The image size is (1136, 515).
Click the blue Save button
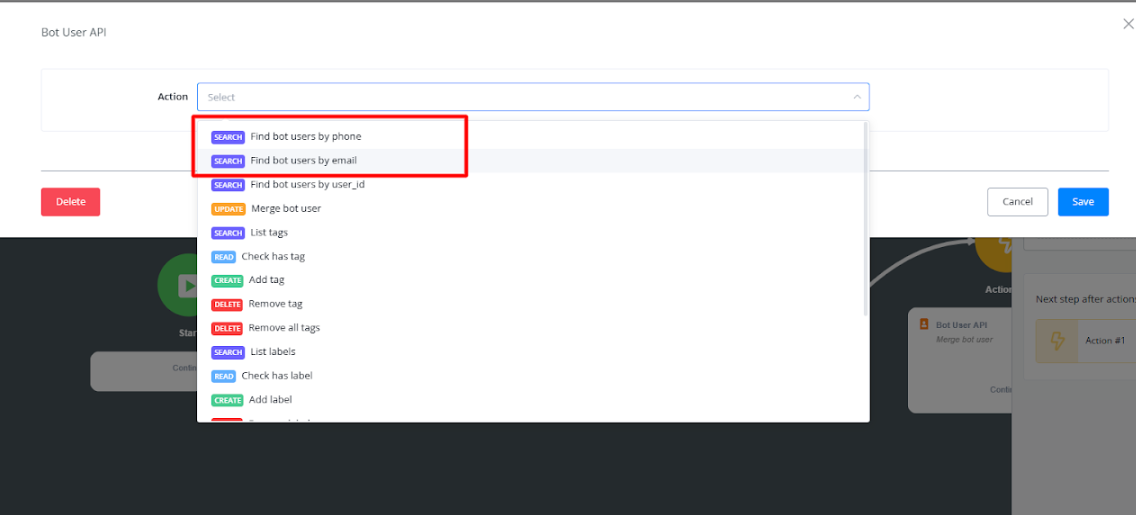[1083, 202]
